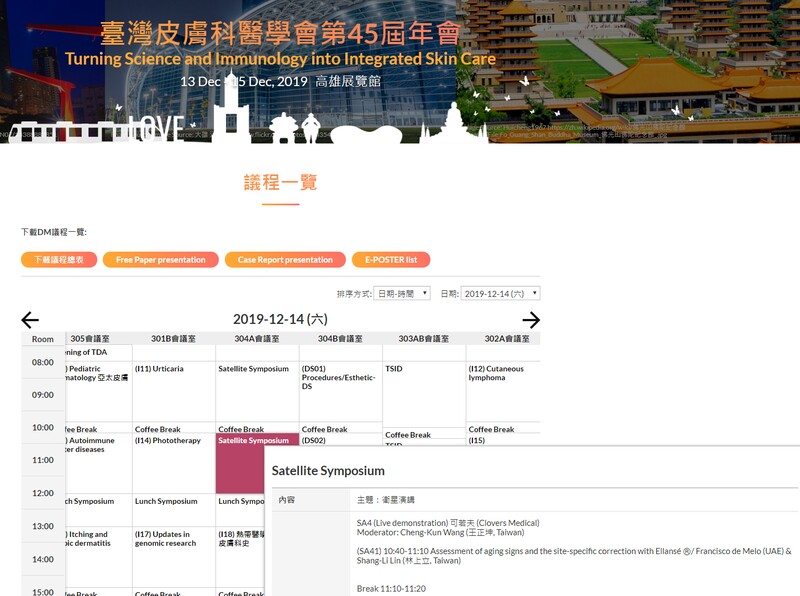Open the Pediatric dermatology session in 305

(x=98, y=391)
